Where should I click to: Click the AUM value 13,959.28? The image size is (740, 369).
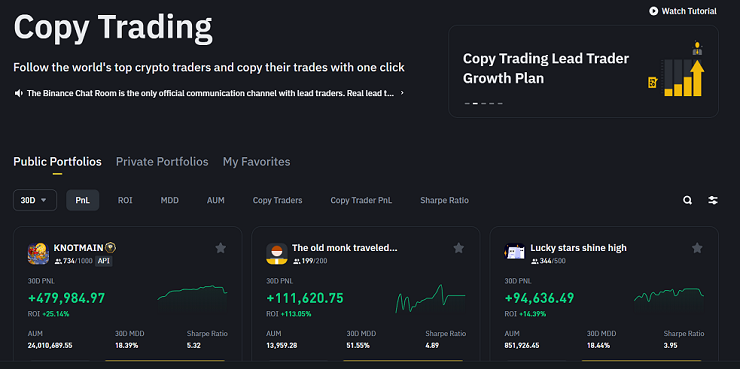(282, 345)
